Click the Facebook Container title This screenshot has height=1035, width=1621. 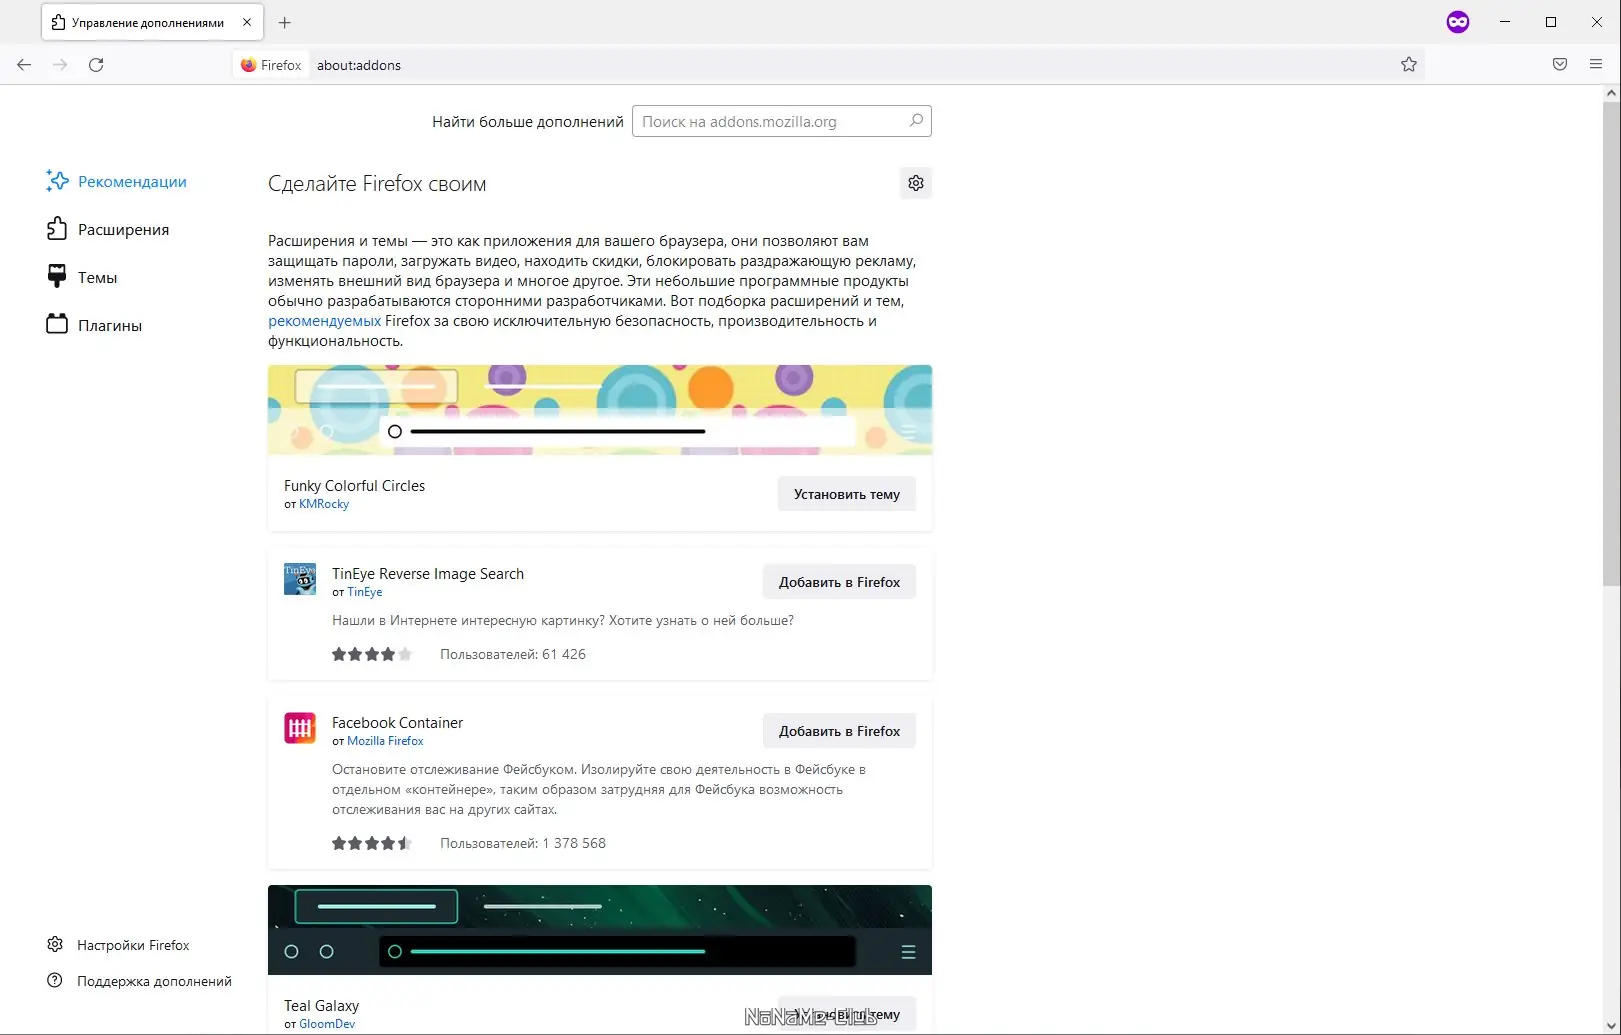tap(397, 723)
